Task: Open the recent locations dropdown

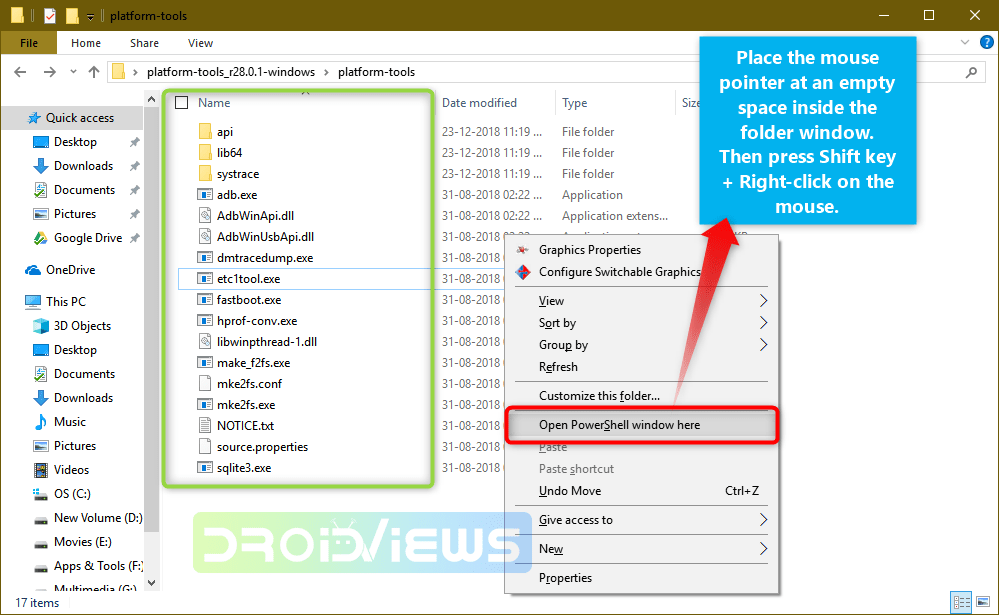Action: [x=73, y=72]
